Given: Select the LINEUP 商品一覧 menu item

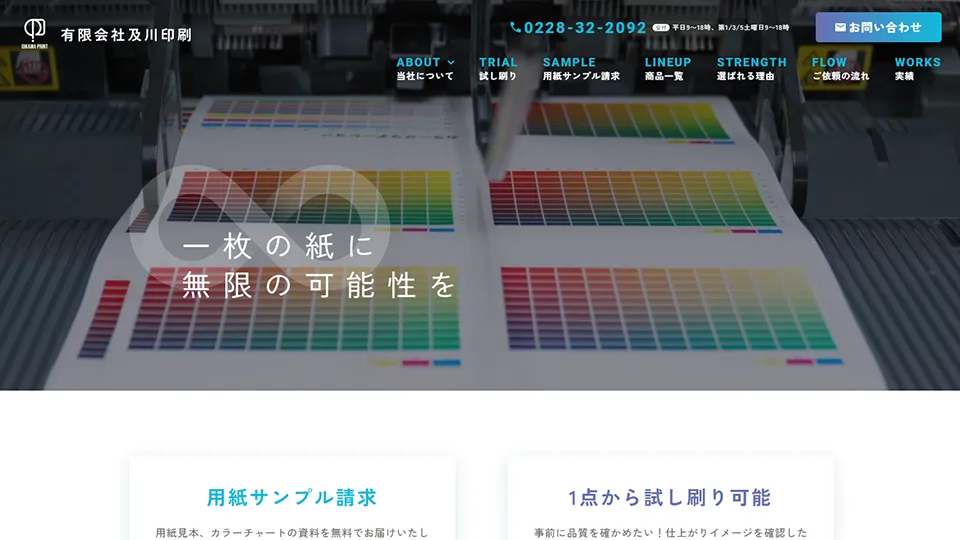Looking at the screenshot, I should click(667, 68).
